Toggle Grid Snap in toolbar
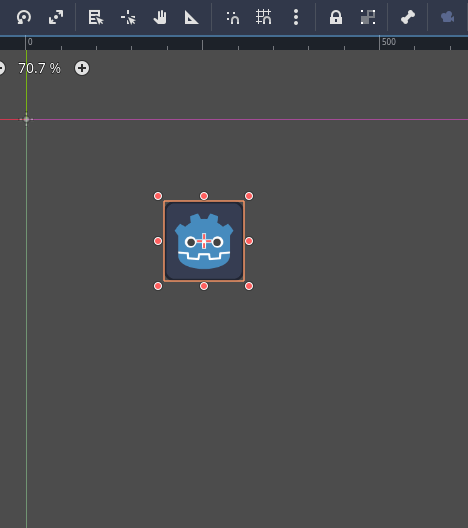The width and height of the screenshot is (468, 528). (x=264, y=17)
